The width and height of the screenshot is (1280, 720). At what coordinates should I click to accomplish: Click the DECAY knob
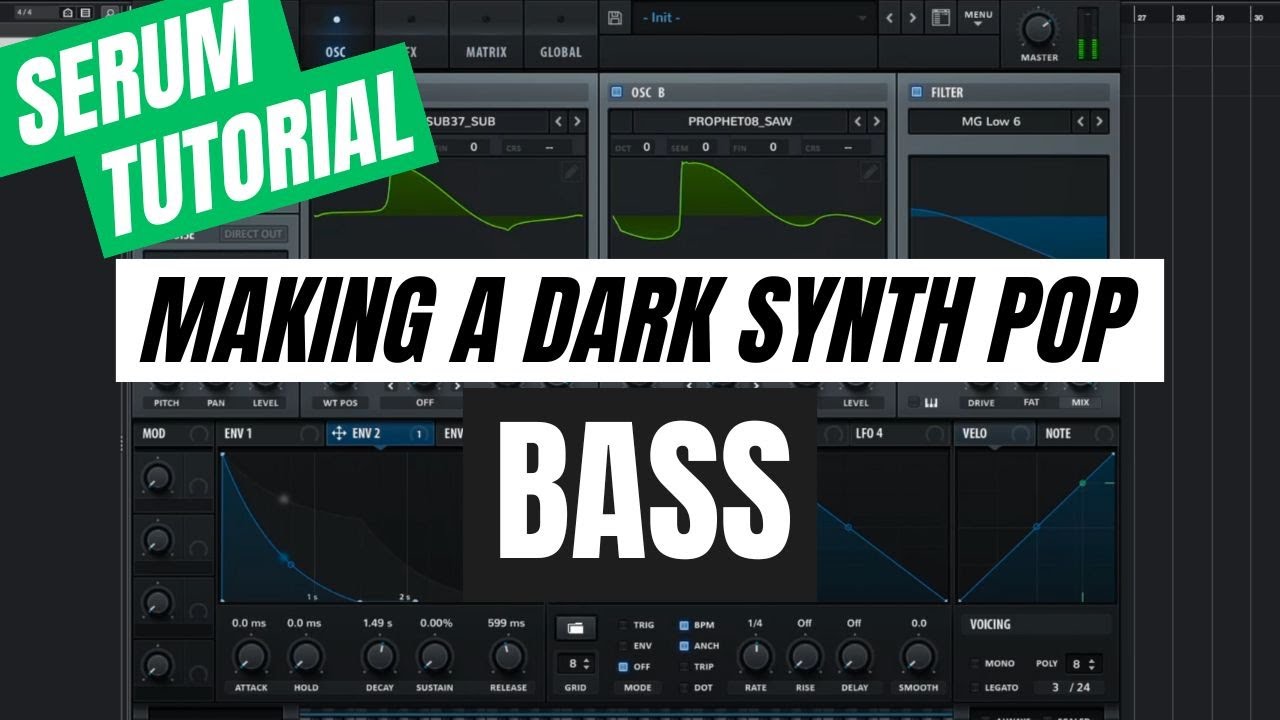(x=379, y=656)
